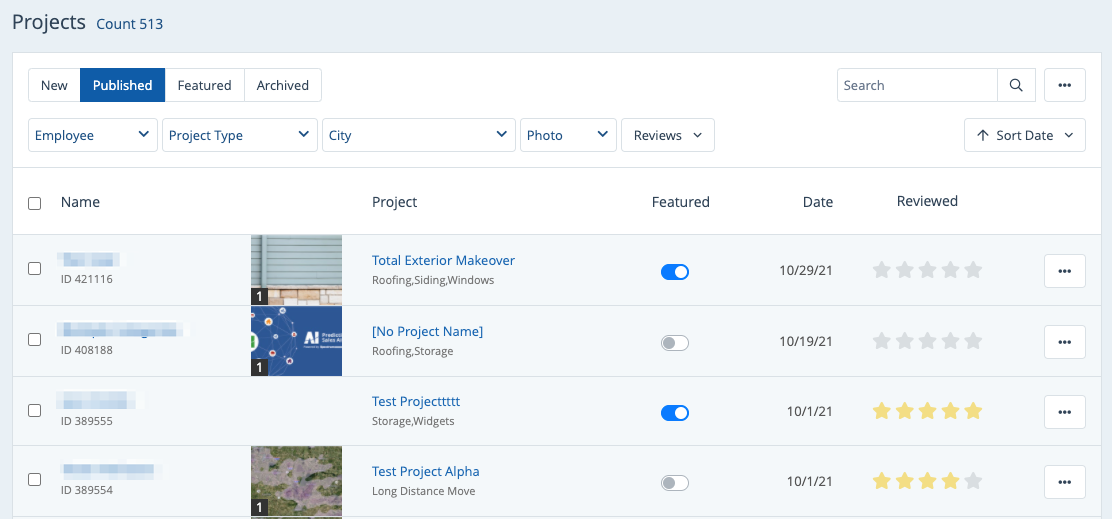Open row actions for Test Project Alpha

1064,482
